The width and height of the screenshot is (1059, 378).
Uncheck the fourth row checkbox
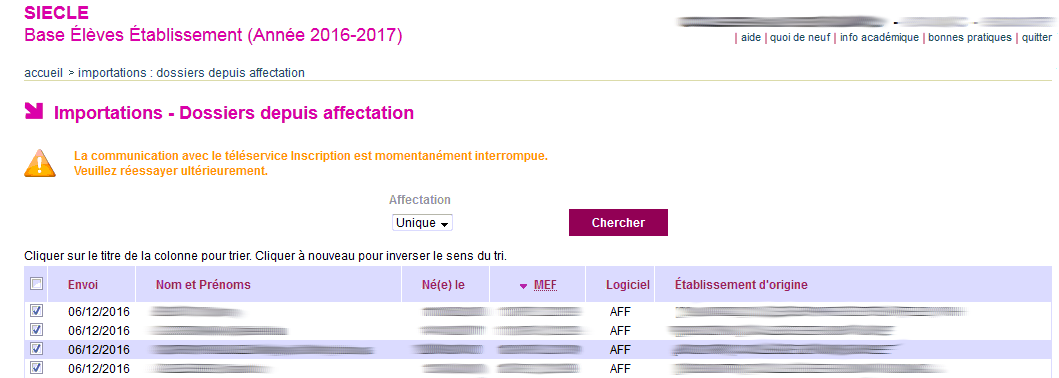tap(36, 368)
